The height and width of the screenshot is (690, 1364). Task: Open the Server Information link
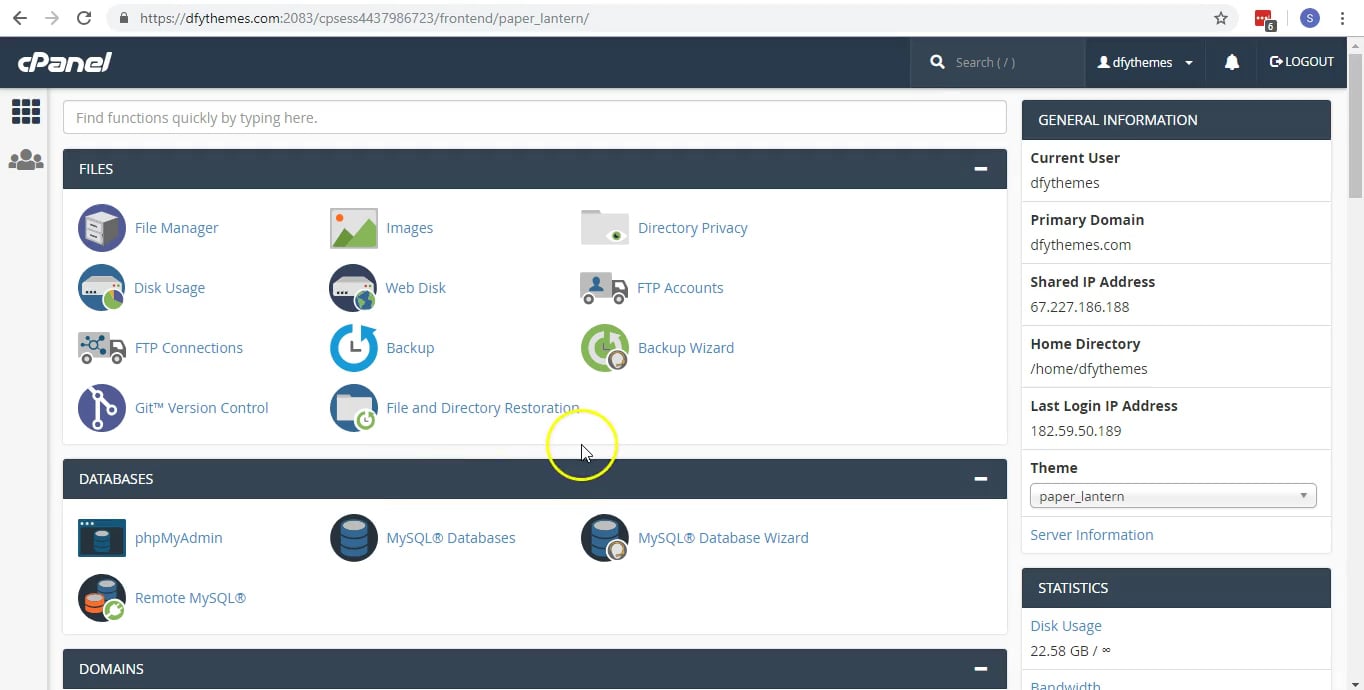tap(1092, 535)
